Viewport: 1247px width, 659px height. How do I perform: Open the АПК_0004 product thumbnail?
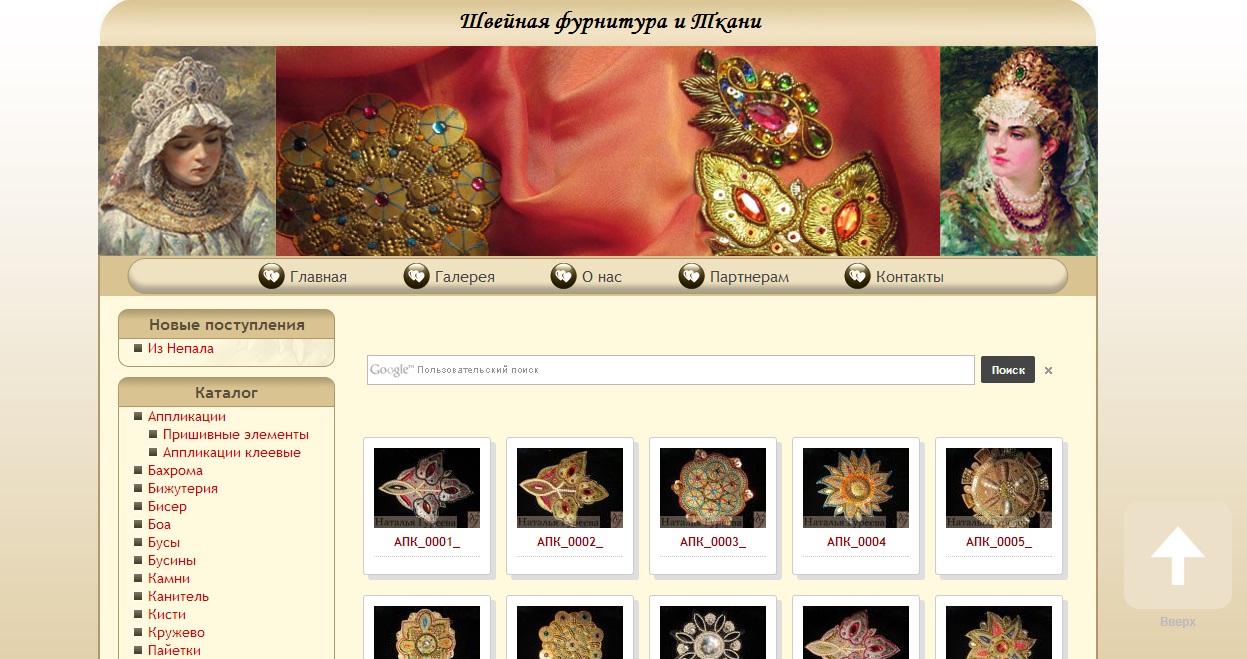tap(856, 488)
